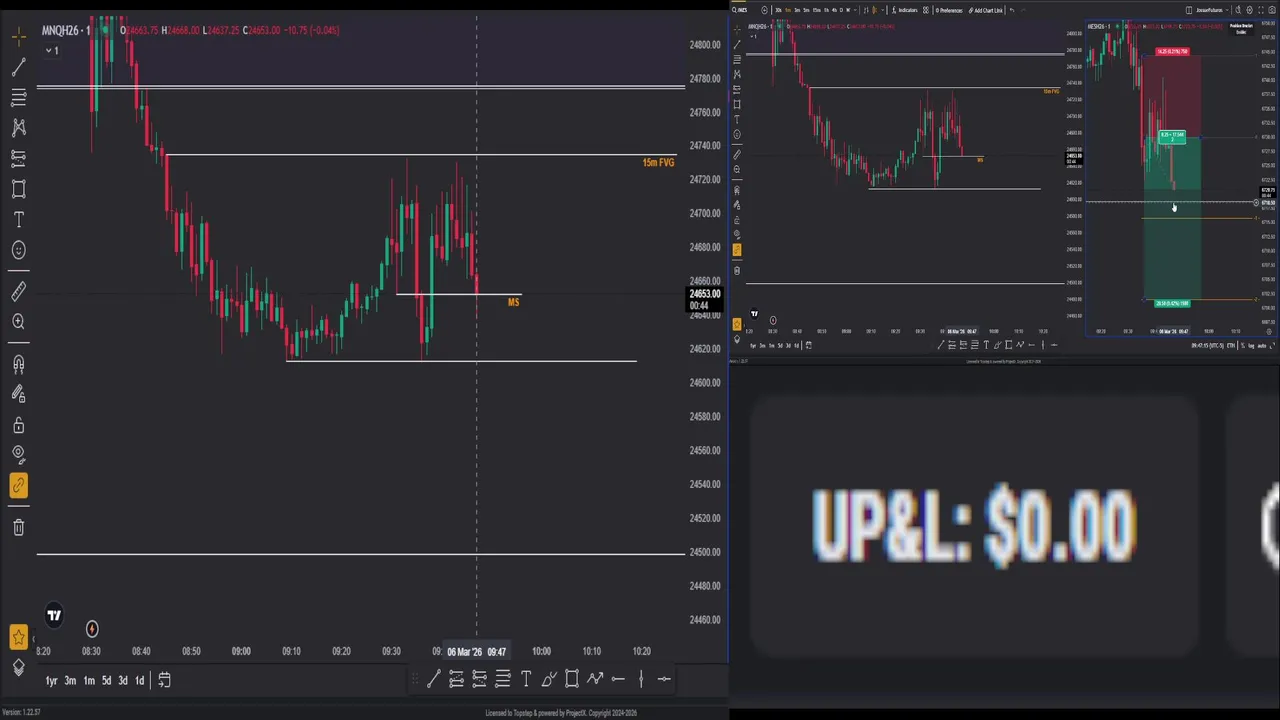The image size is (1280, 720).
Task: Open Indicators in the top-right window toolbar
Action: point(904,10)
